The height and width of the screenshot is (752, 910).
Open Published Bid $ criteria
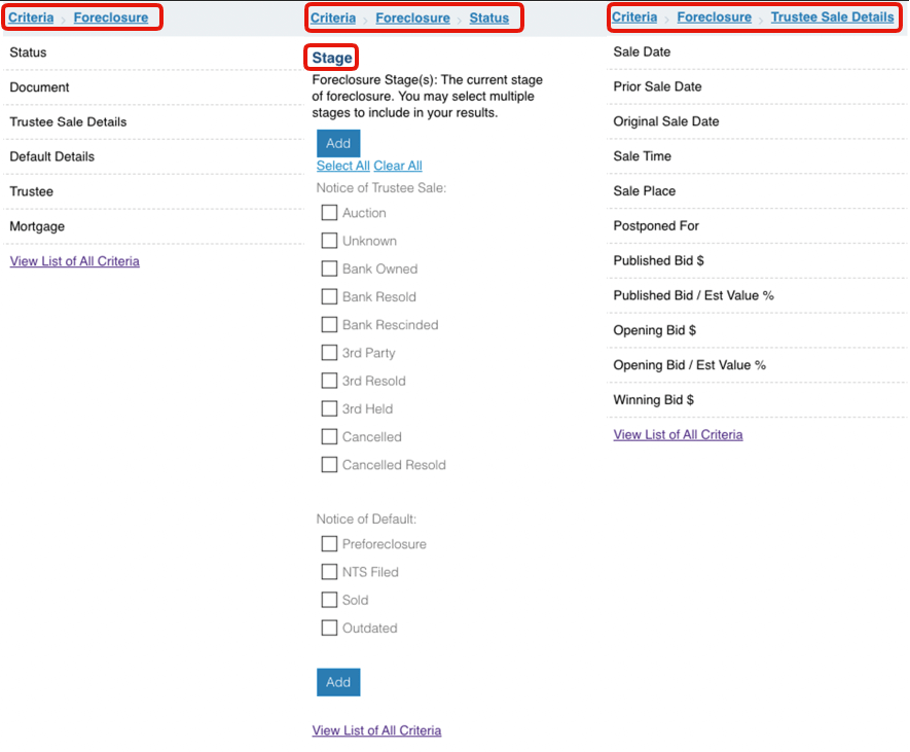pos(658,261)
